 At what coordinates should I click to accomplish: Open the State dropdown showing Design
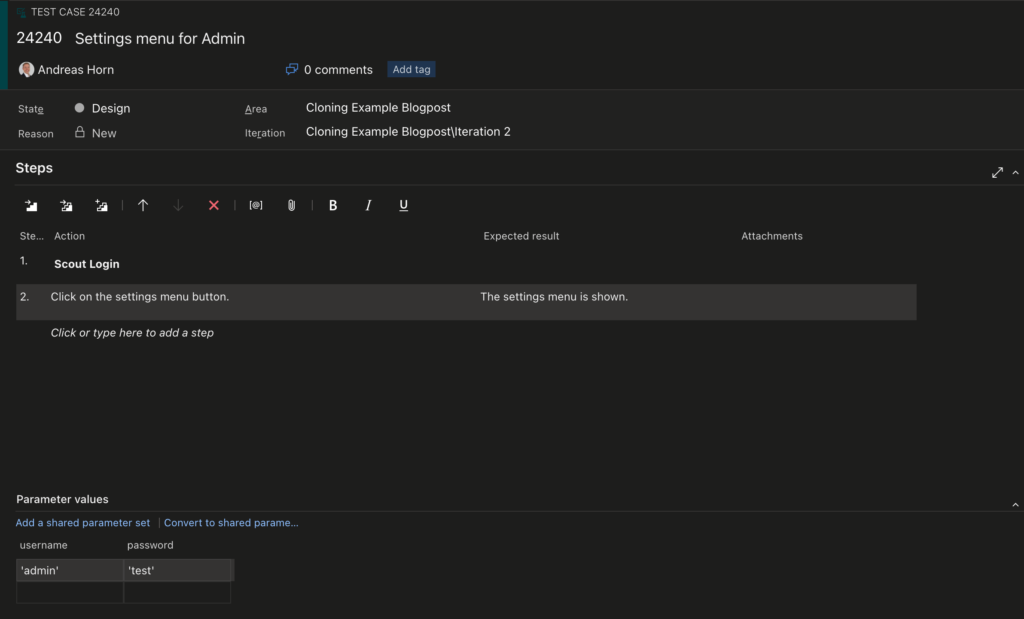click(110, 108)
